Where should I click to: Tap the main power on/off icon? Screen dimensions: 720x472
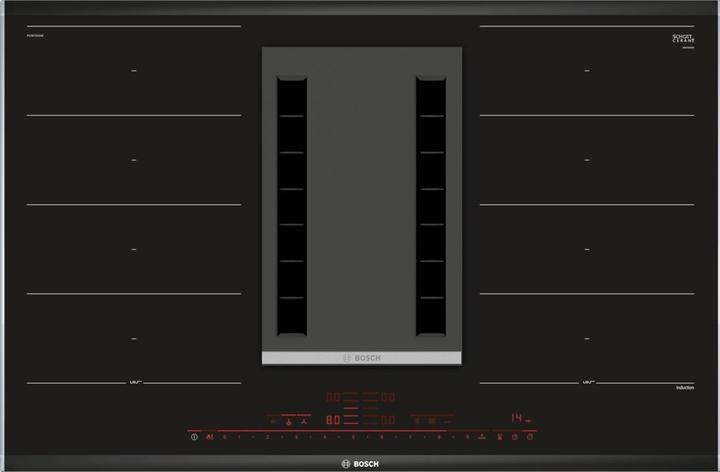pyautogui.click(x=194, y=437)
